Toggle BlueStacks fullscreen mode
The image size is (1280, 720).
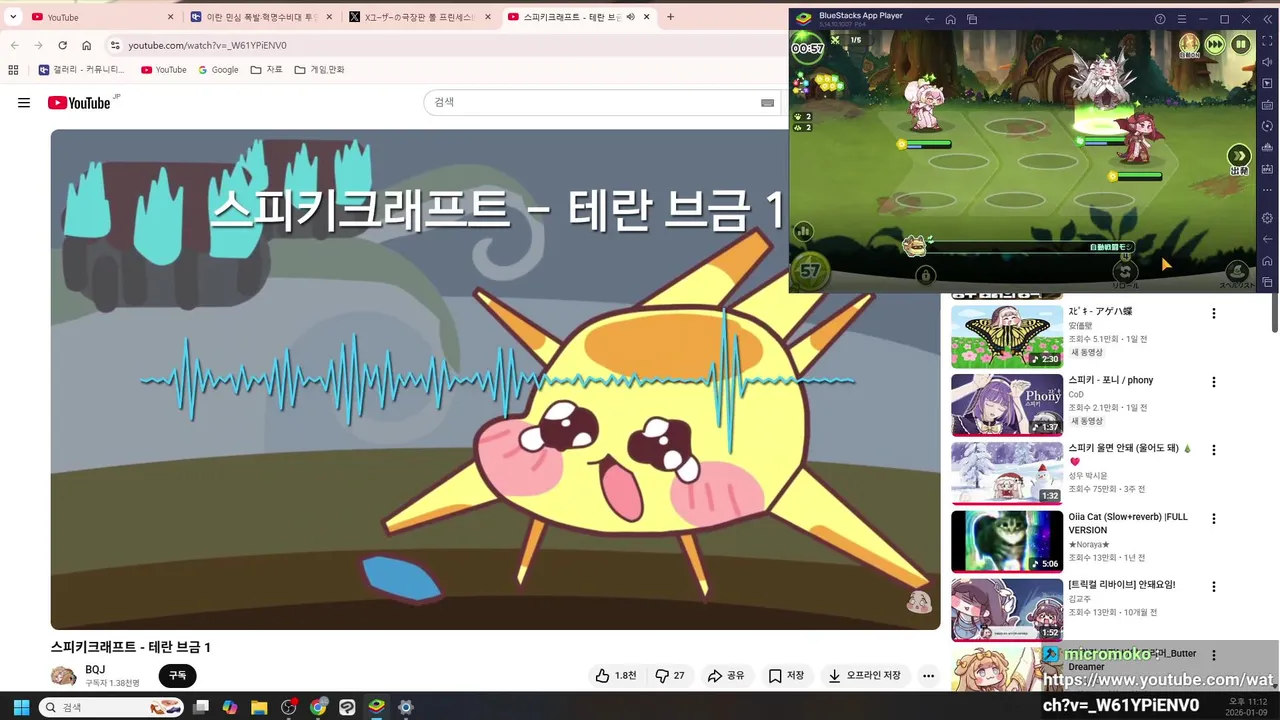(1268, 41)
